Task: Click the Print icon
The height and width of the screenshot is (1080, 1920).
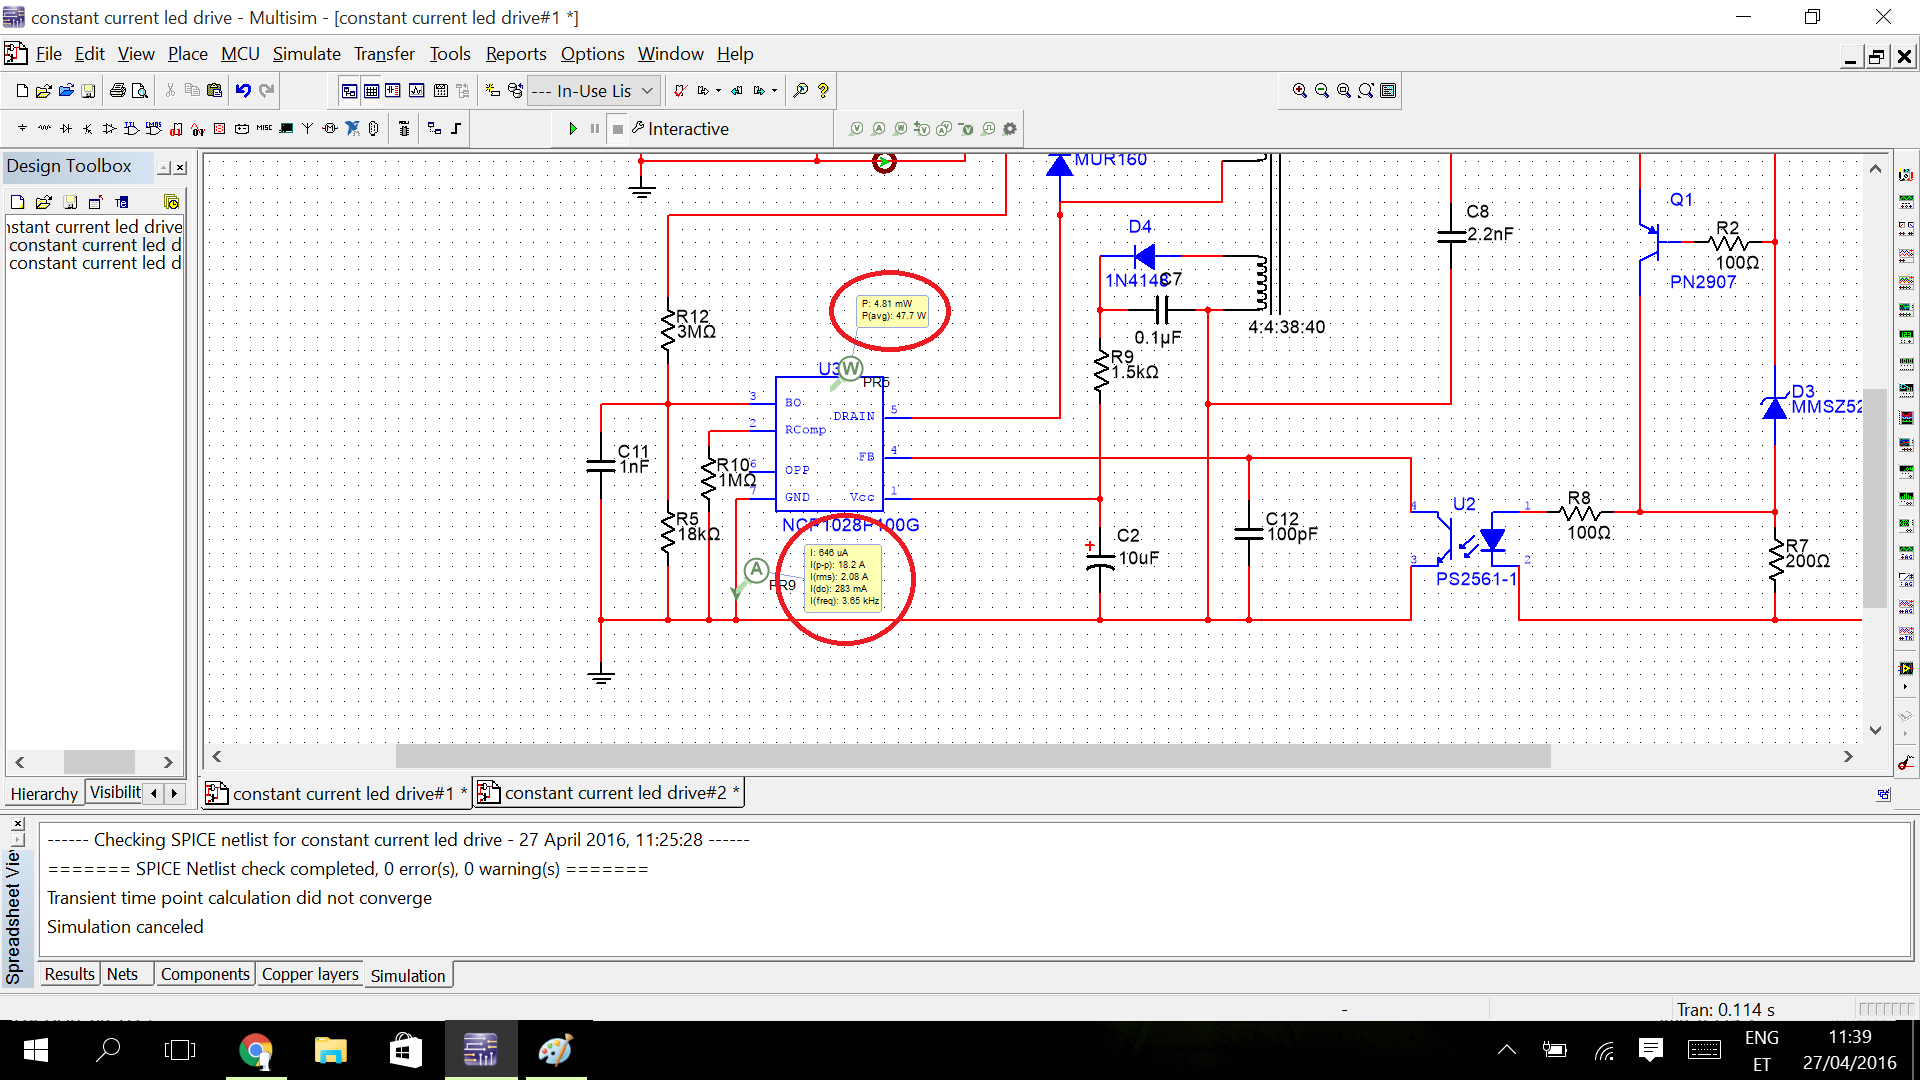Action: 118,91
